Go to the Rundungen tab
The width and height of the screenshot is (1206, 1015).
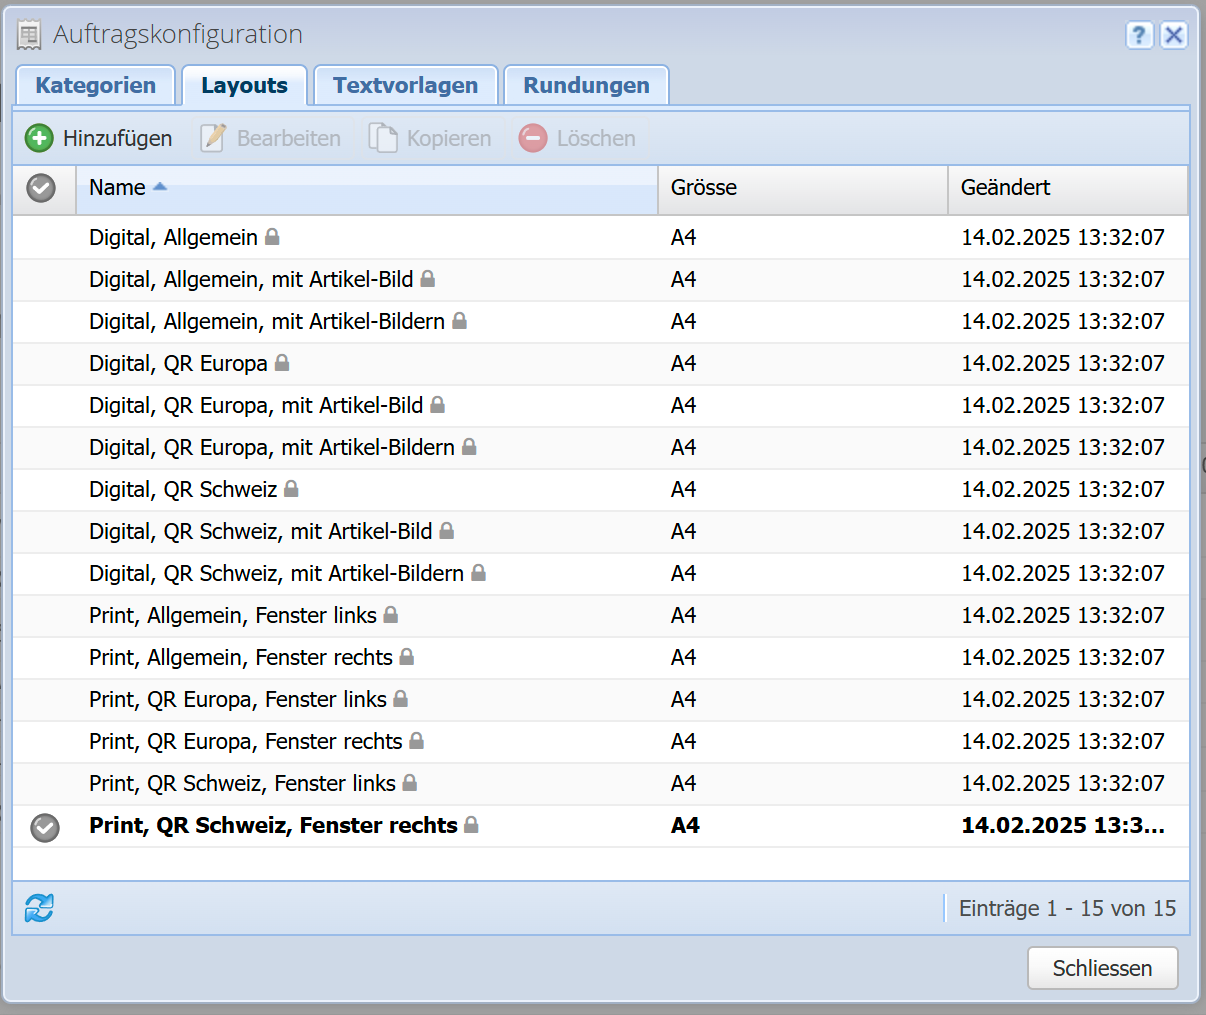tap(586, 86)
